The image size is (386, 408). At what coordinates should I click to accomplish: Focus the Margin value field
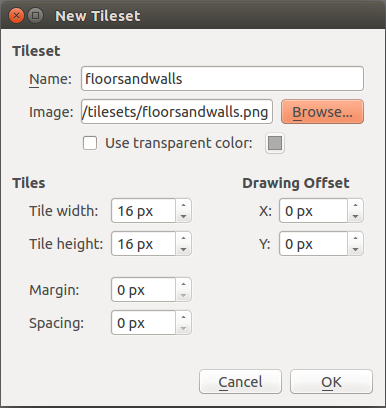[x=144, y=290]
